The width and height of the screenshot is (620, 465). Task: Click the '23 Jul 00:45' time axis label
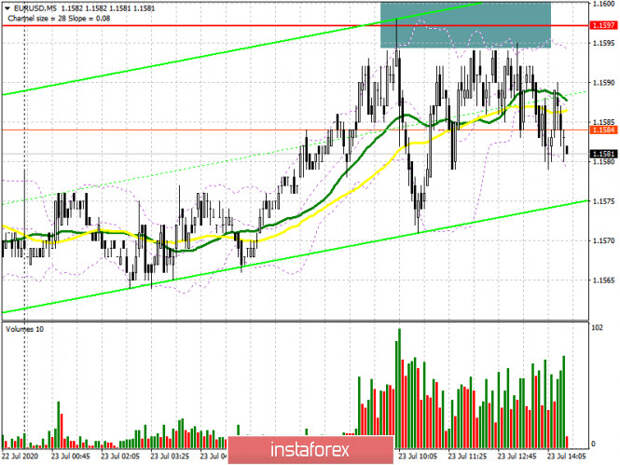pos(71,456)
